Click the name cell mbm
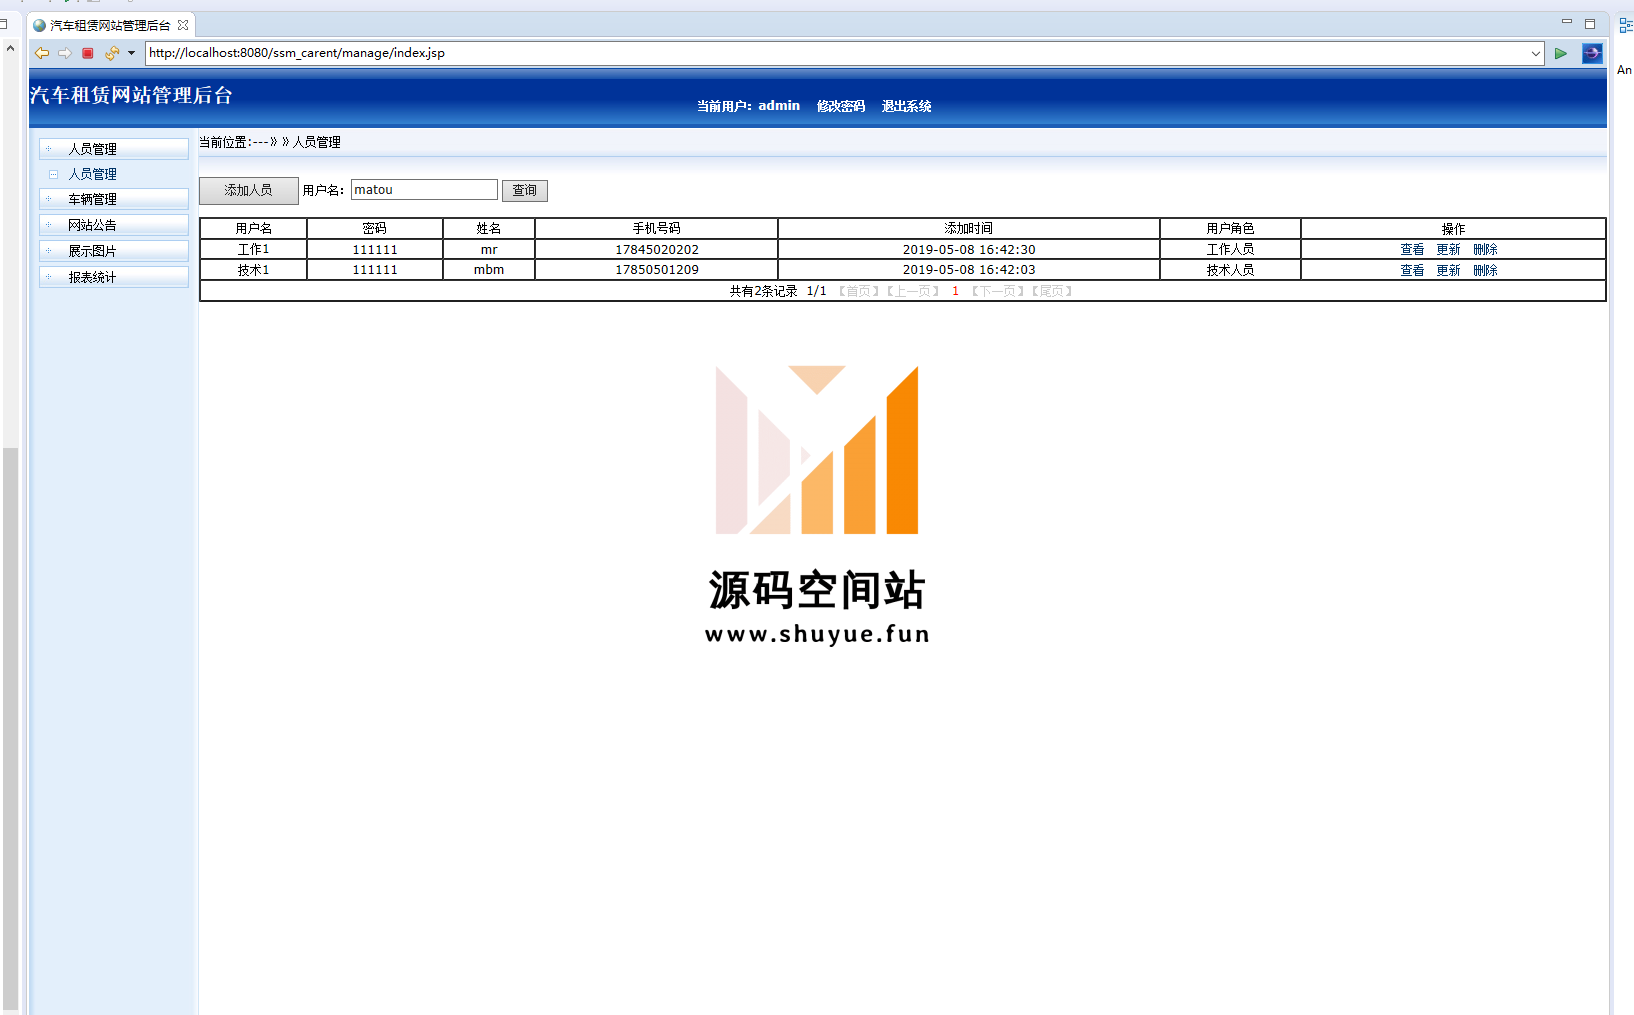Viewport: 1634px width, 1015px height. click(489, 270)
